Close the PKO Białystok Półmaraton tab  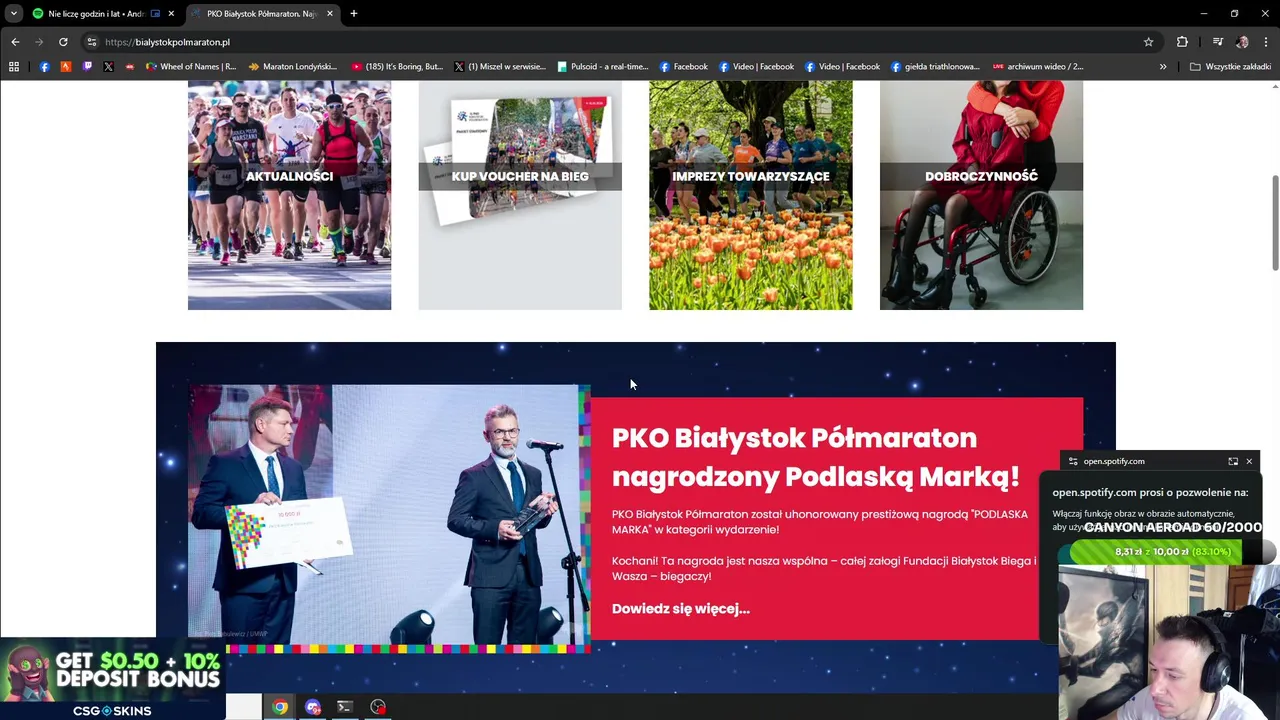(330, 14)
